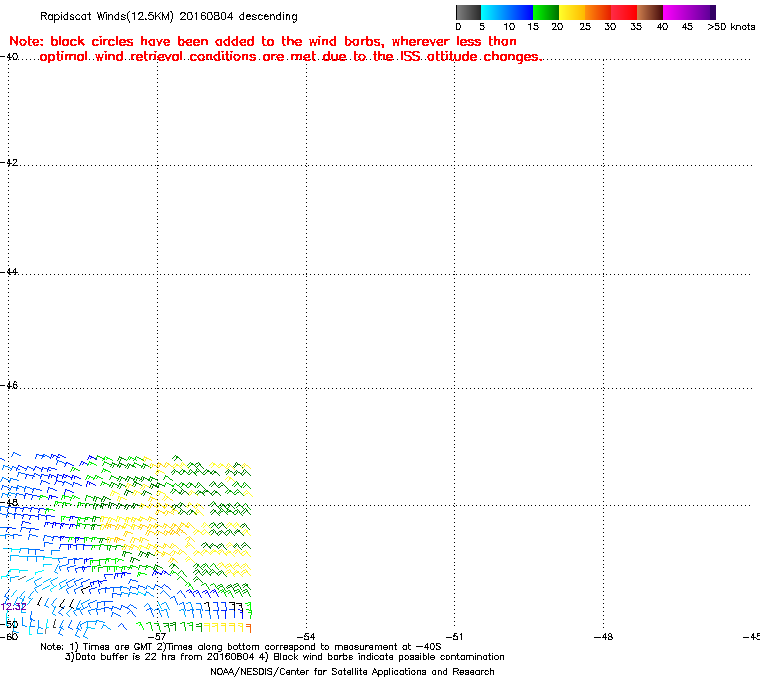Click the title 'Rapidscat Winds(12.5KM) 20160804 descending'
The height and width of the screenshot is (688, 760).
(x=169, y=16)
